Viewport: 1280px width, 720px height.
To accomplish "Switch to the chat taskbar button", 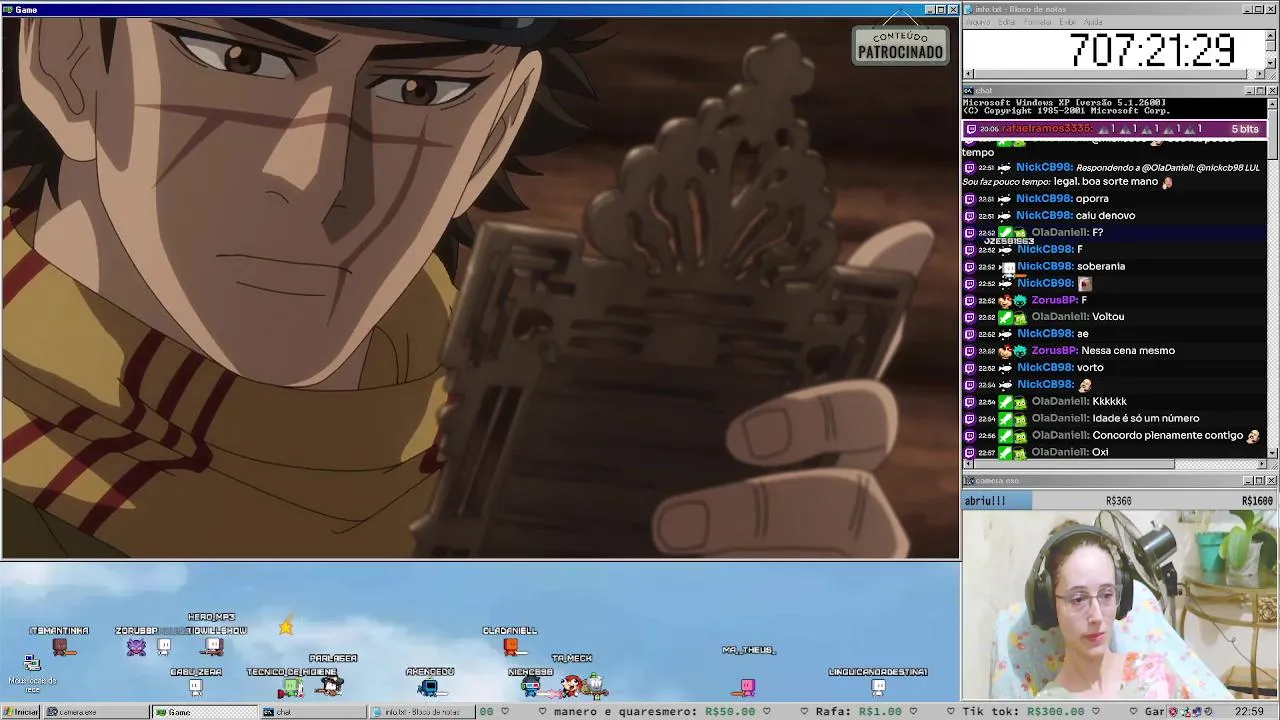I will [313, 712].
